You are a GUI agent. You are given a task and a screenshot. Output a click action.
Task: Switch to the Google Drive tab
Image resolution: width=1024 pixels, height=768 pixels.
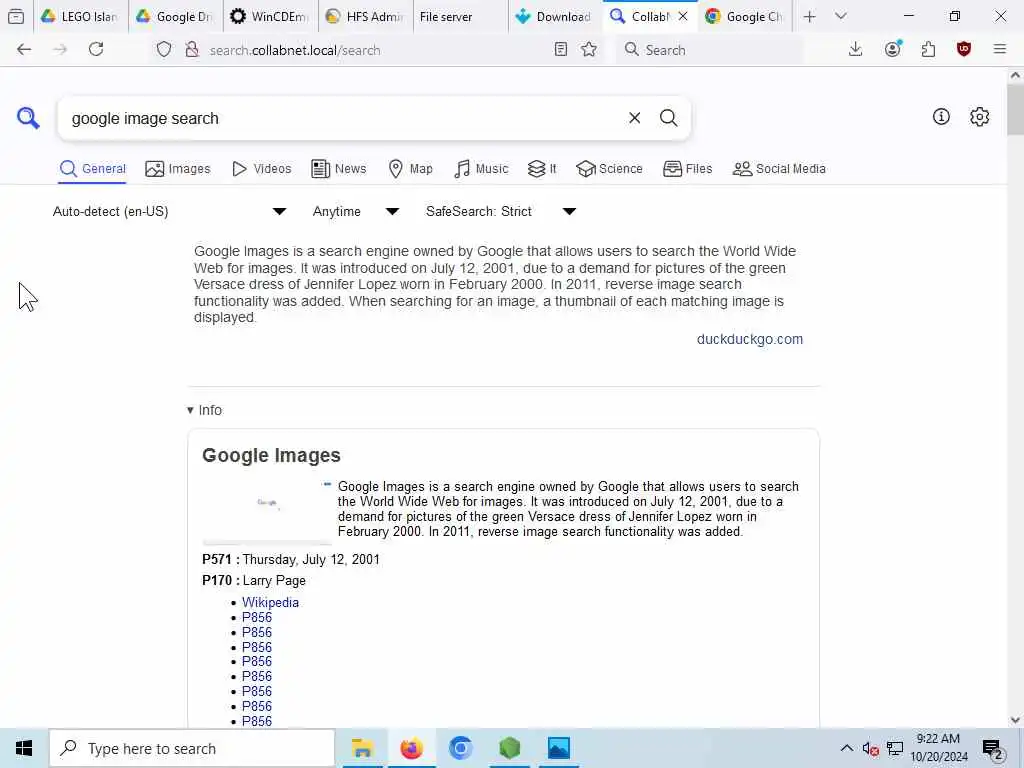[x=174, y=17]
